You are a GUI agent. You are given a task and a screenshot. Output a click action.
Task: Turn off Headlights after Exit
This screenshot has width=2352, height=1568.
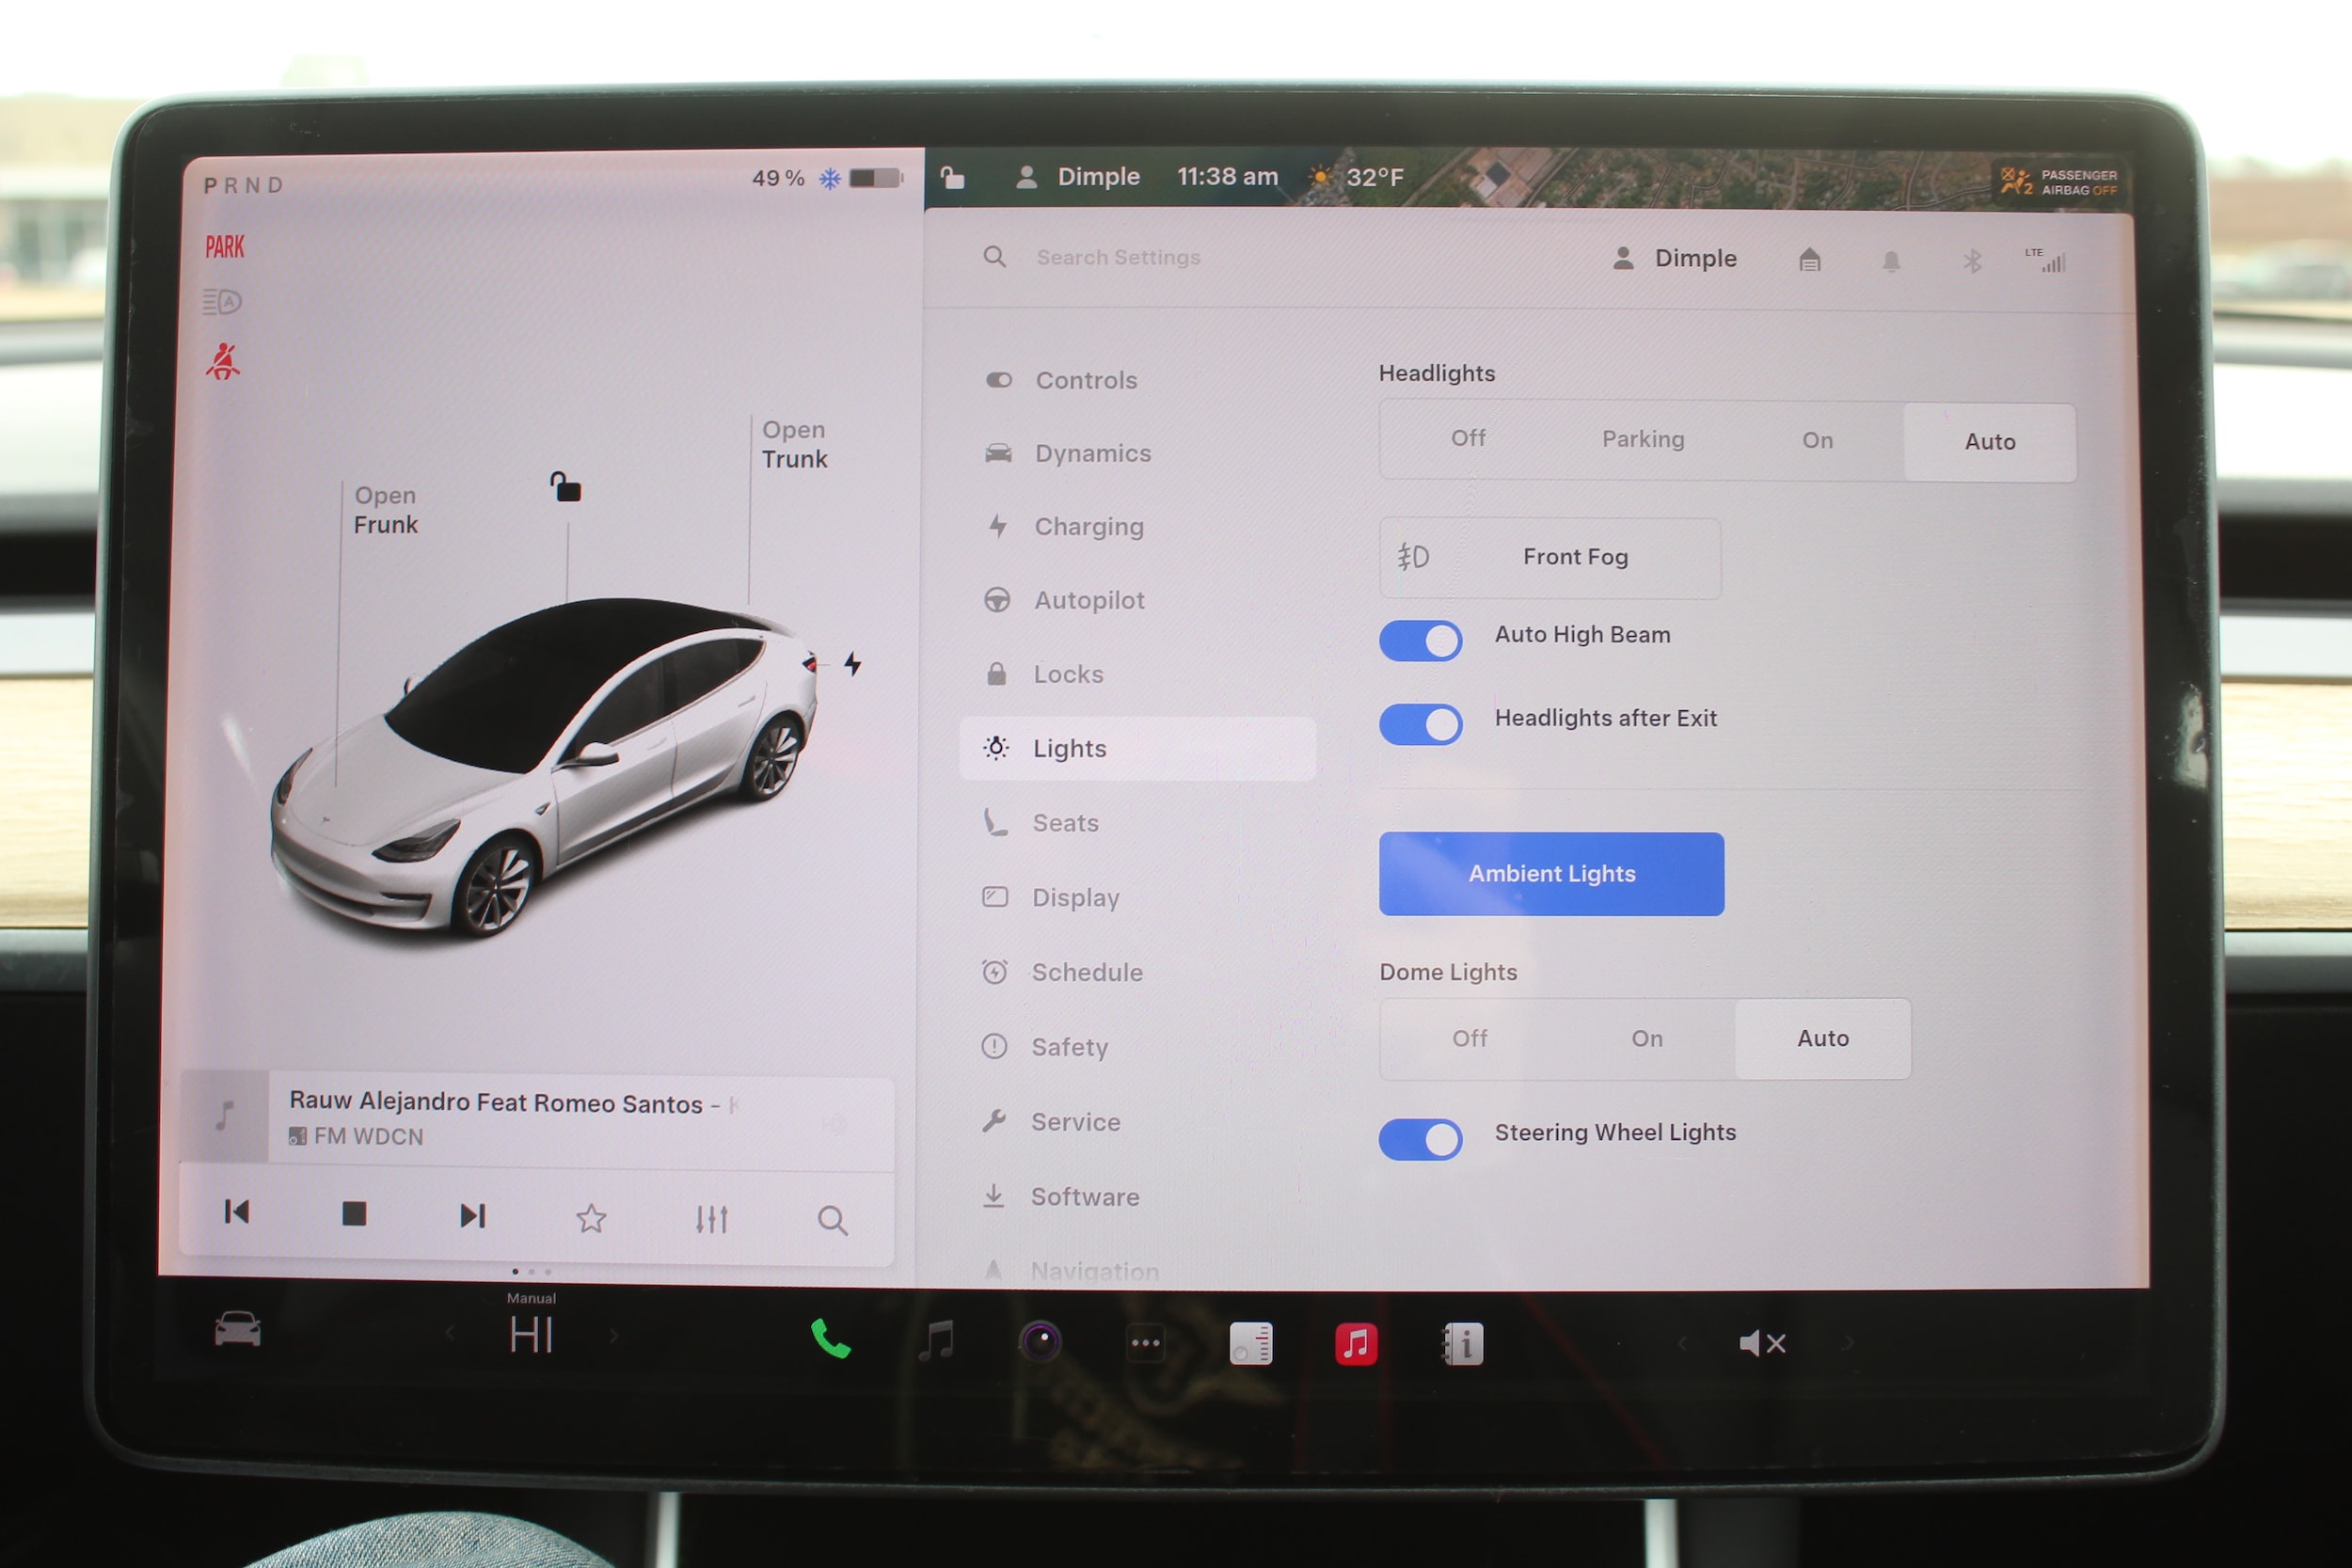[1420, 724]
